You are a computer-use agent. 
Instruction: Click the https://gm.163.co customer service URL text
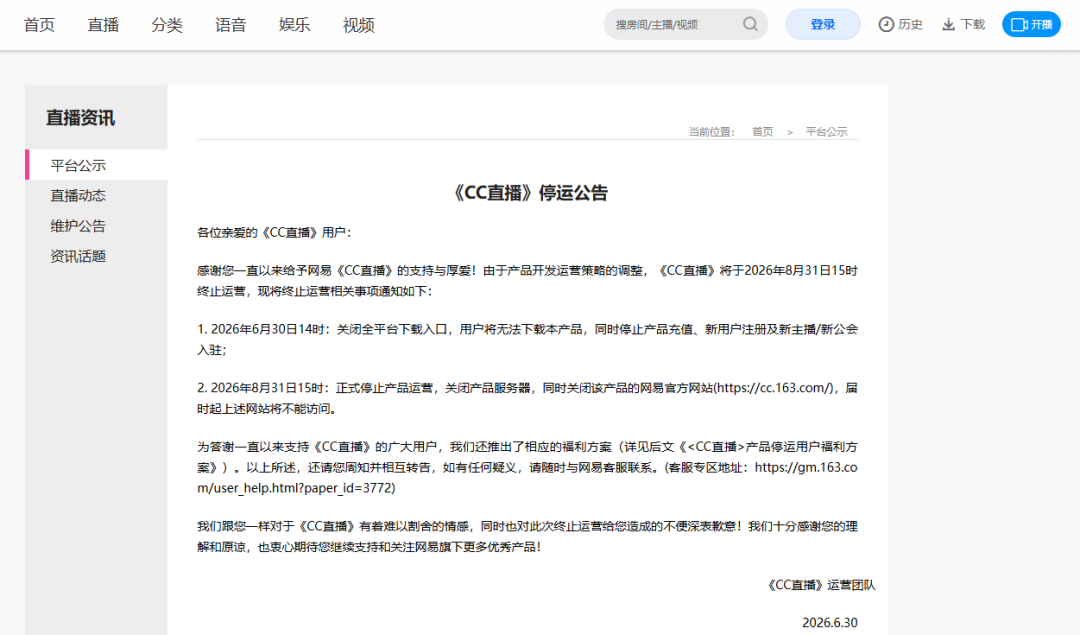pyautogui.click(x=806, y=467)
